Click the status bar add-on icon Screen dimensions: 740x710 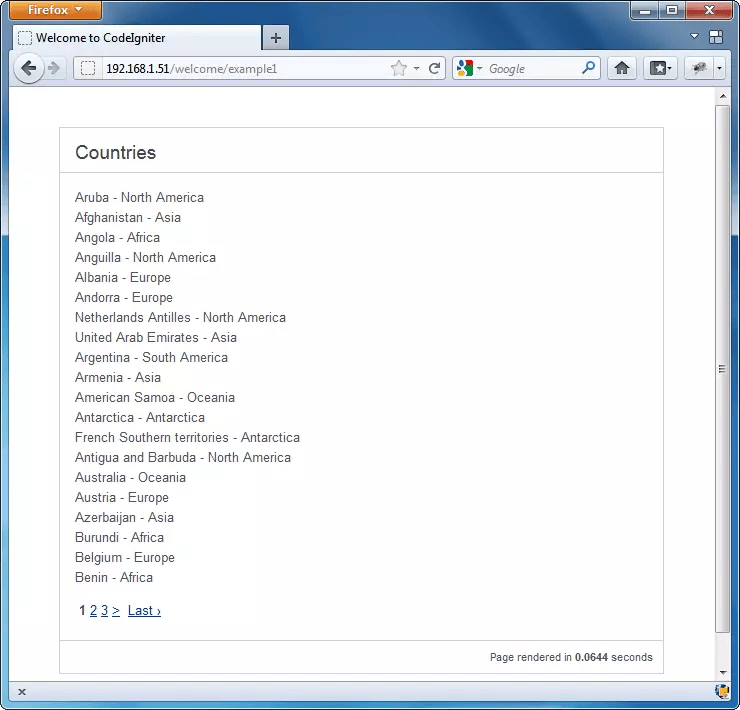[722, 692]
